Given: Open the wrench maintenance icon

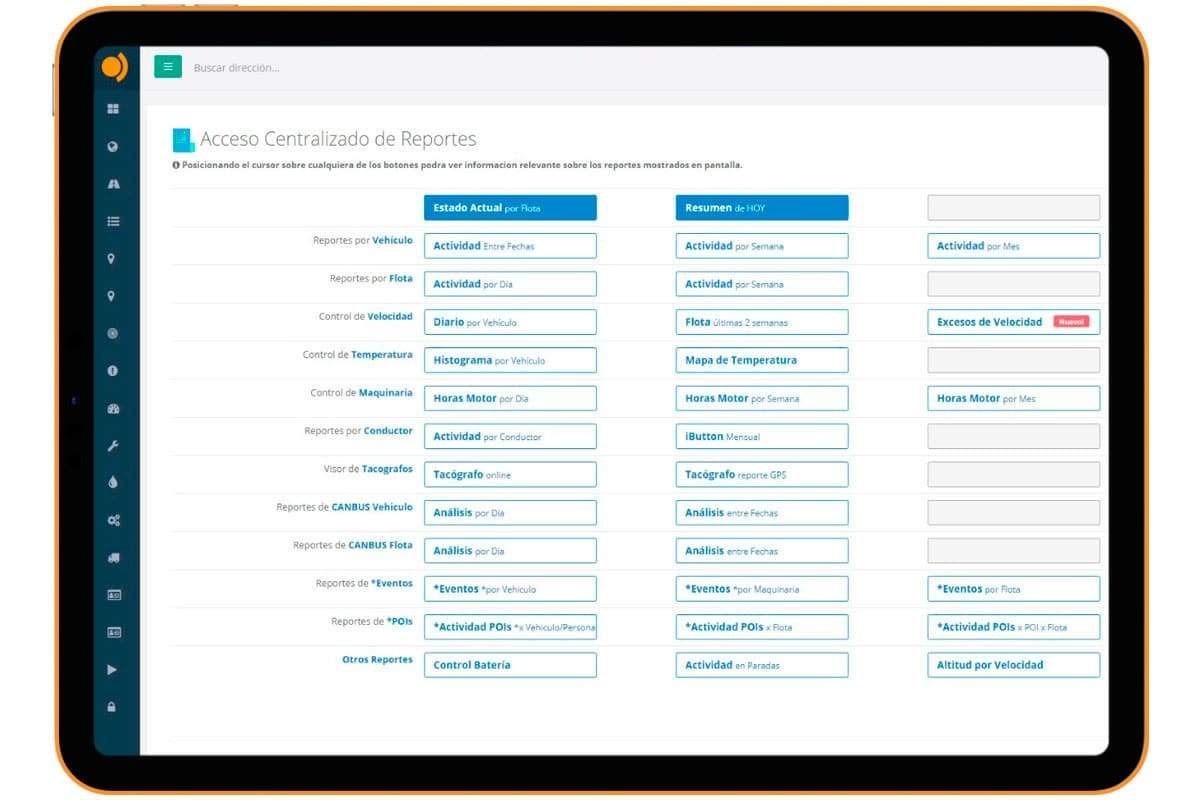Looking at the screenshot, I should click(112, 446).
